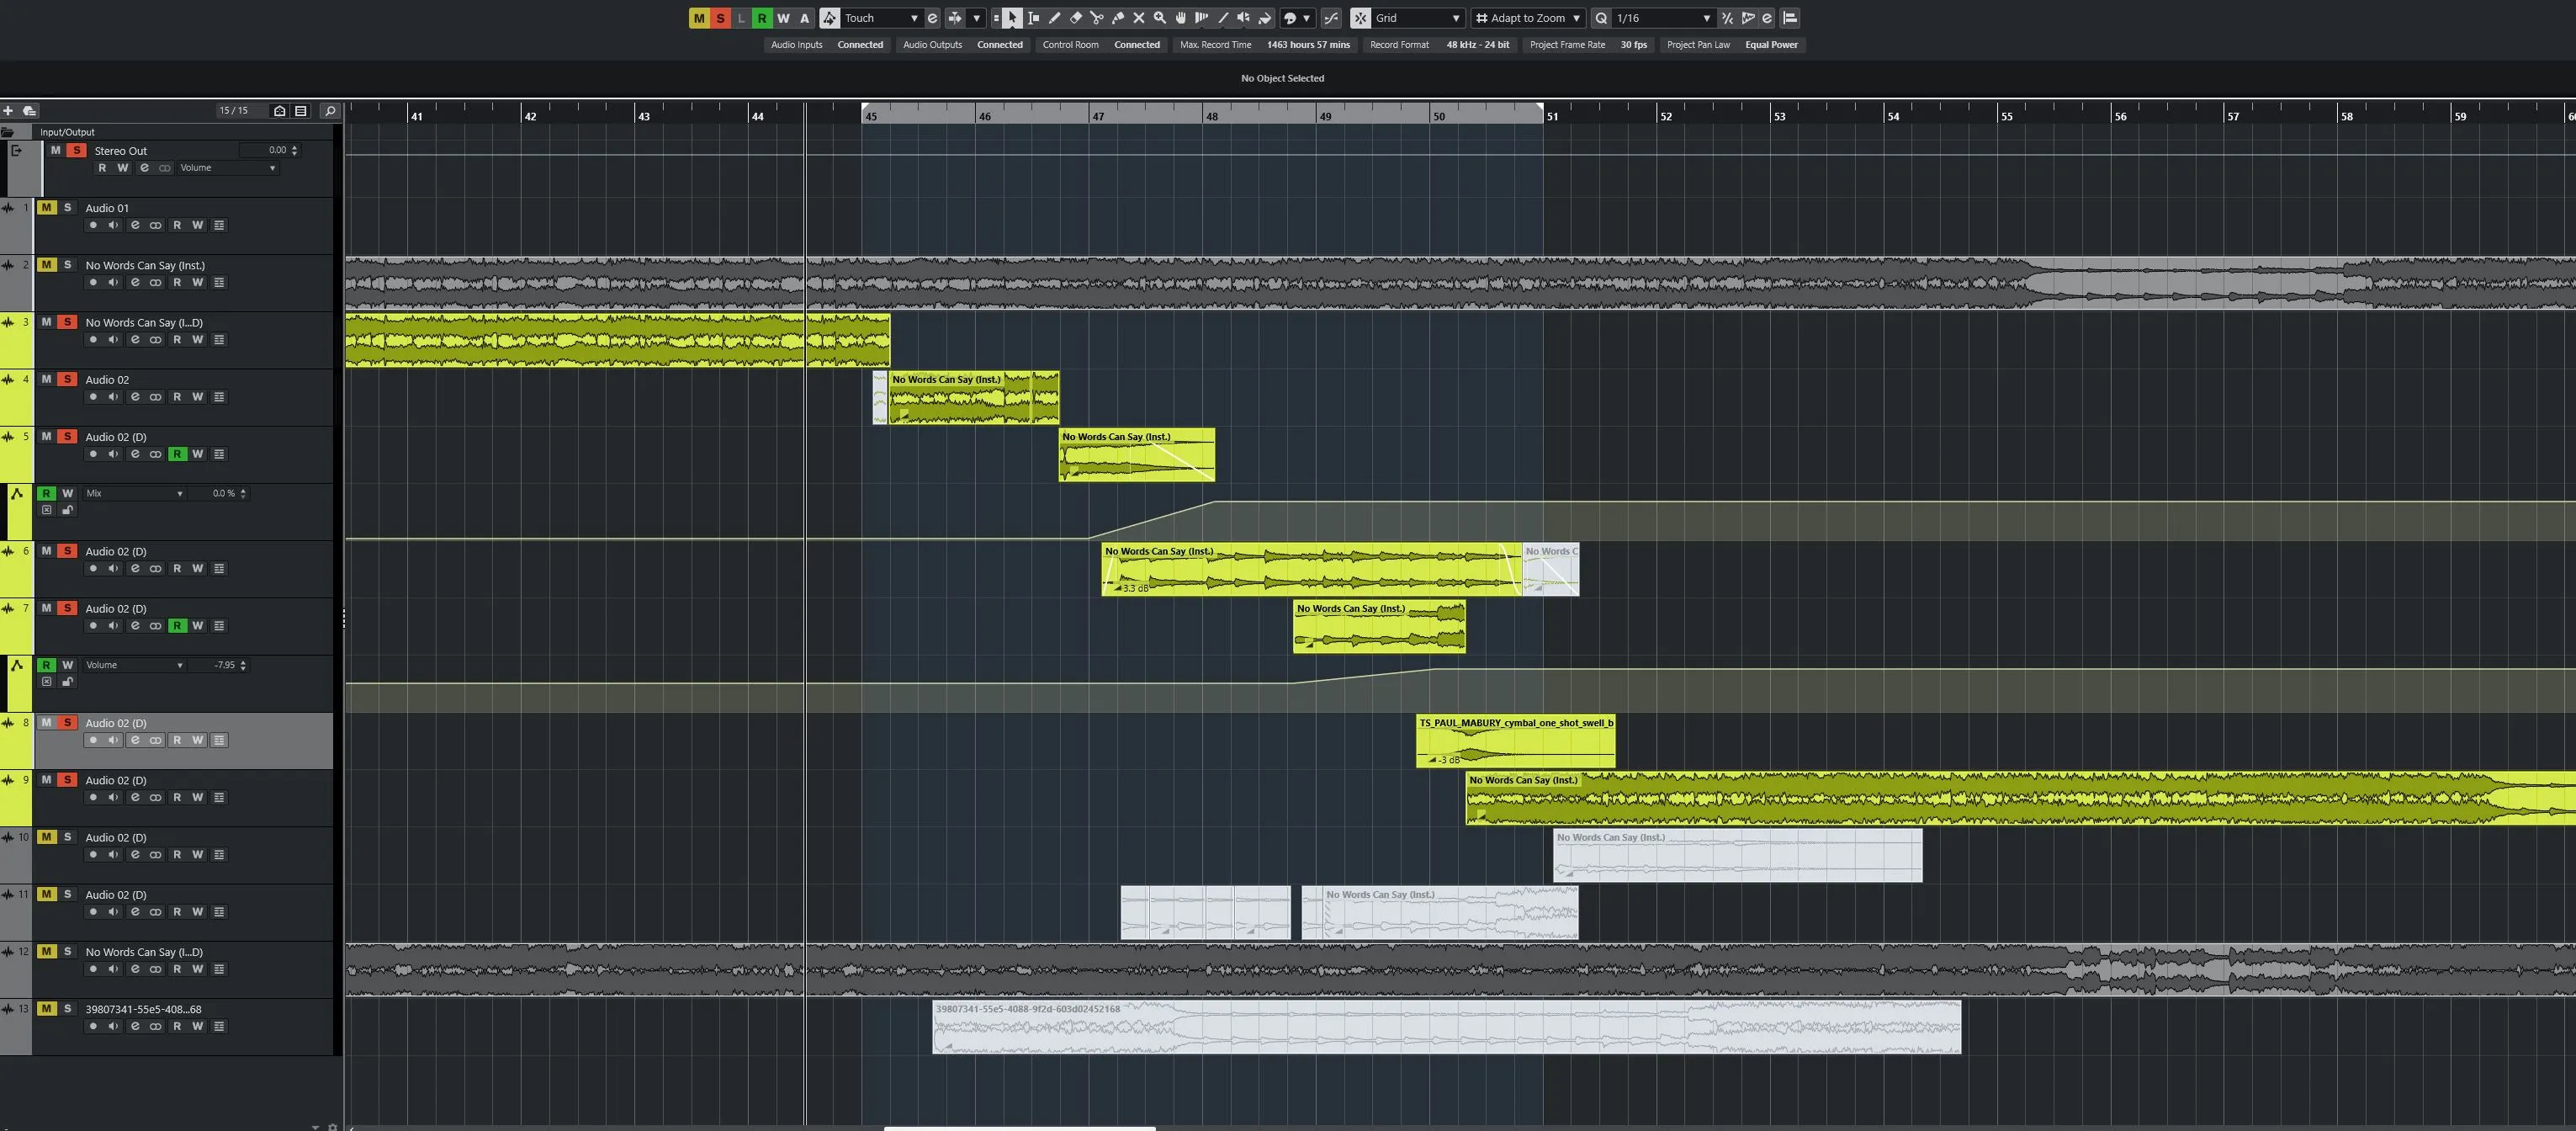
Task: Select the Erase tool
Action: coord(1076,18)
